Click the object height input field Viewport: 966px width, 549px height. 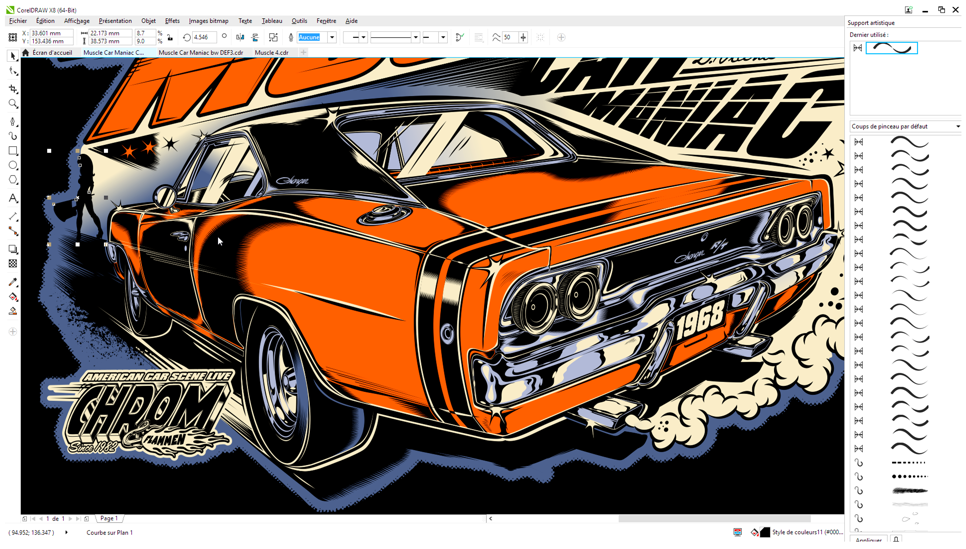click(110, 41)
